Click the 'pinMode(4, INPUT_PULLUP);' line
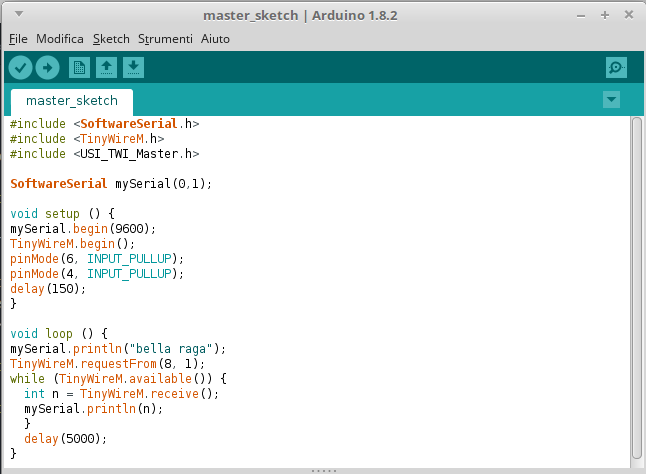 click(x=97, y=273)
